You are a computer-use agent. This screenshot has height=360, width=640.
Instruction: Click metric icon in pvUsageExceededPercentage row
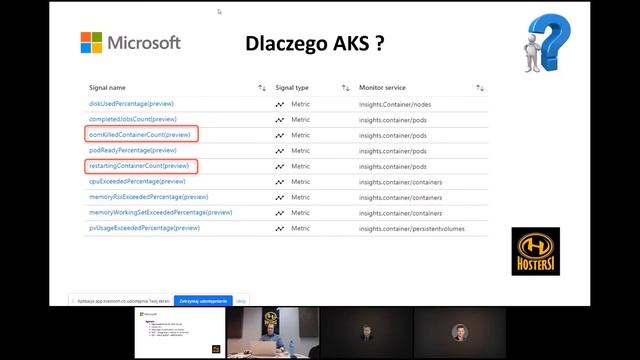pyautogui.click(x=280, y=229)
